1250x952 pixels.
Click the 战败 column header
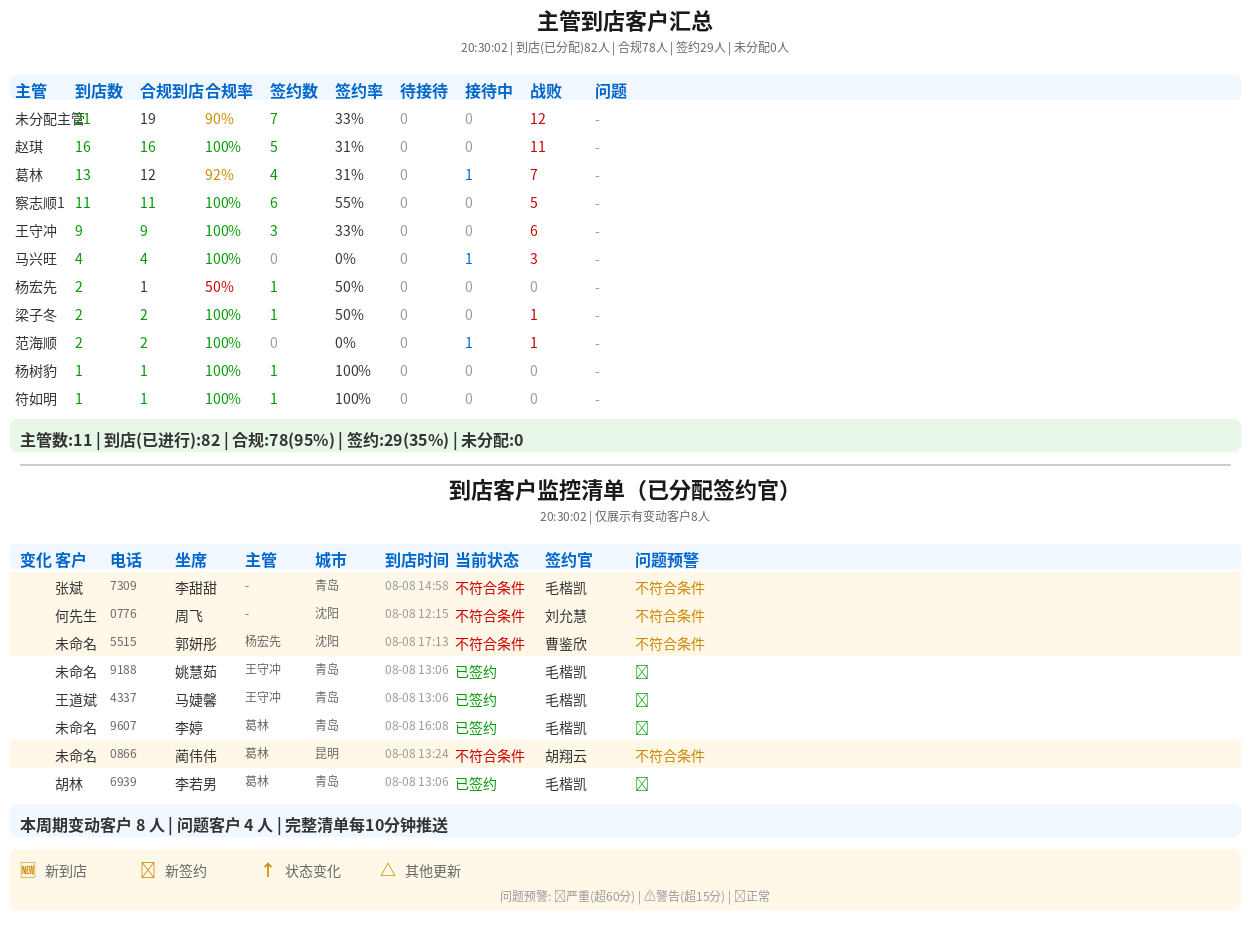coord(546,91)
